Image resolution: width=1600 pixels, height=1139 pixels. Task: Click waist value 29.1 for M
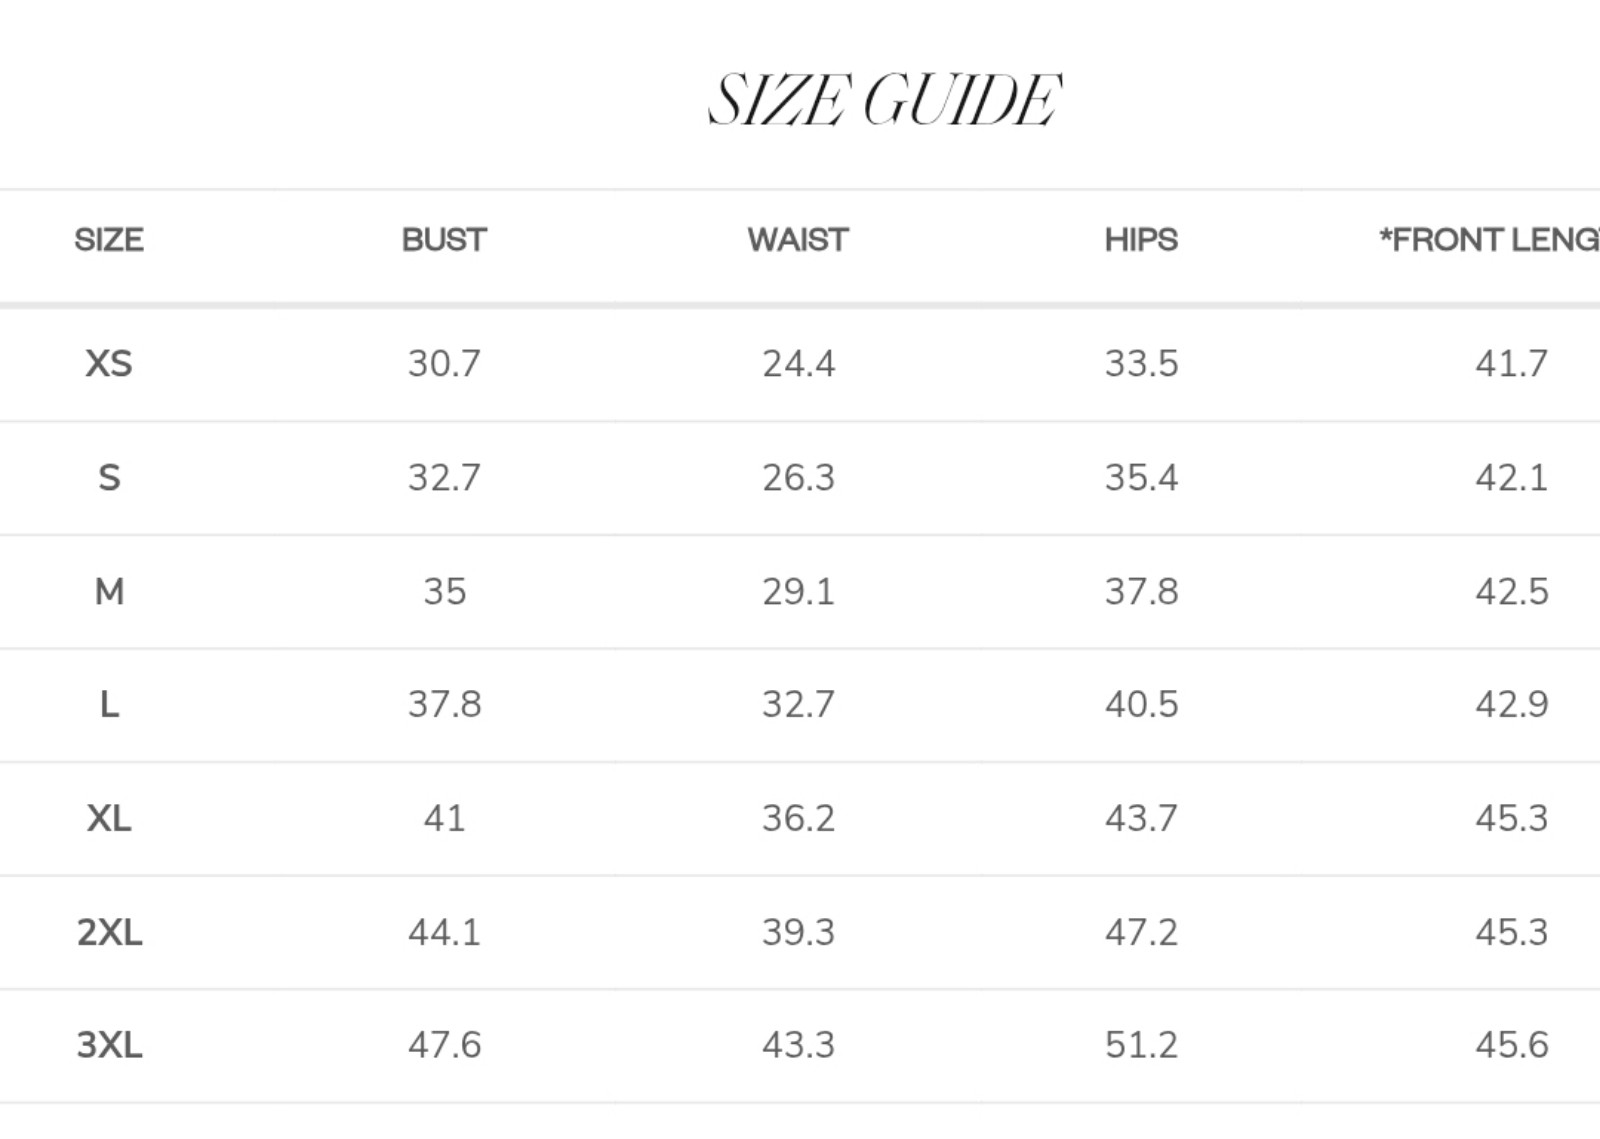[x=798, y=591]
